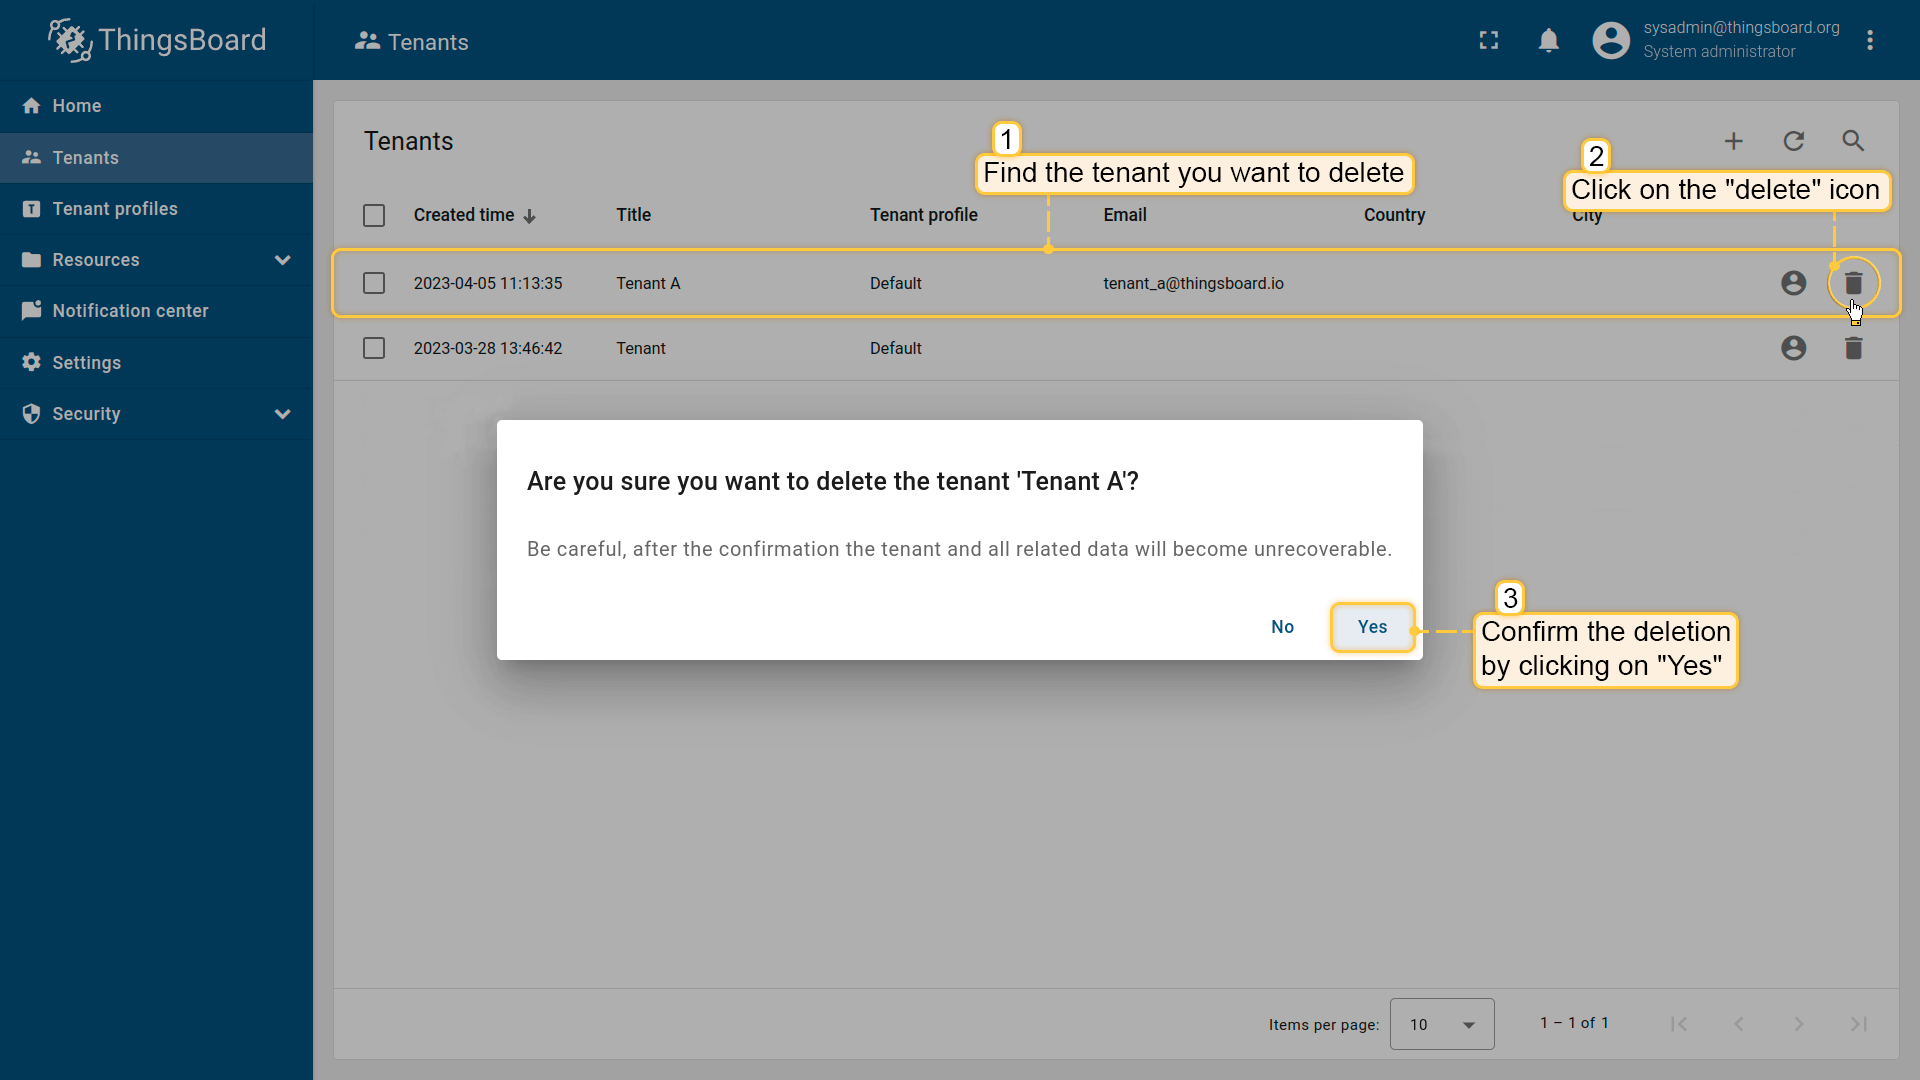The image size is (1920, 1080).
Task: Manage tenant admins for Tenant A
Action: click(1794, 283)
